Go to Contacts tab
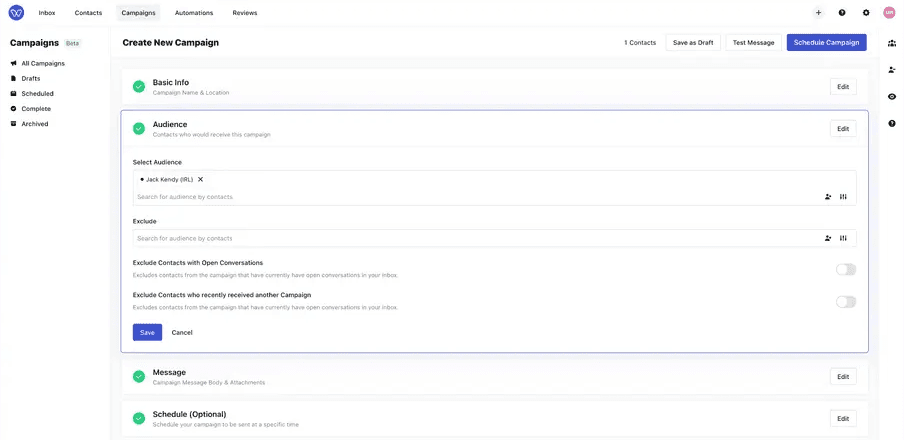 [x=88, y=13]
